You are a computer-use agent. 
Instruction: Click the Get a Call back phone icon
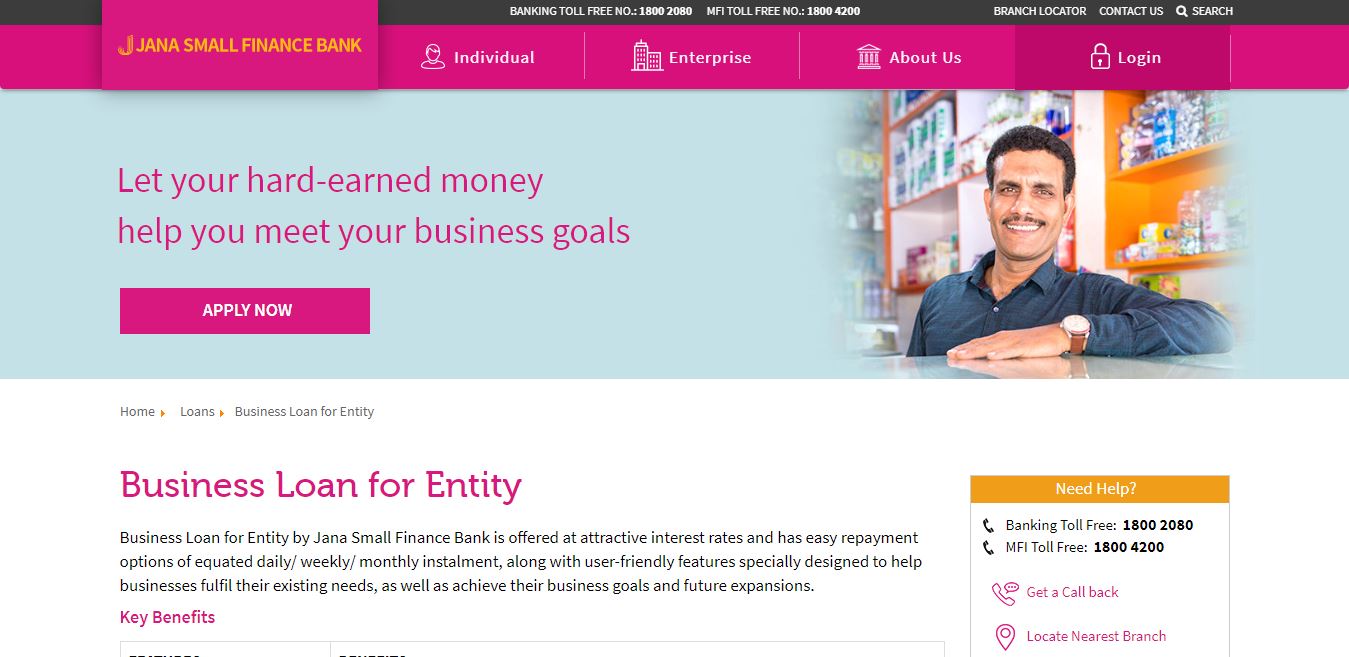coord(1003,592)
